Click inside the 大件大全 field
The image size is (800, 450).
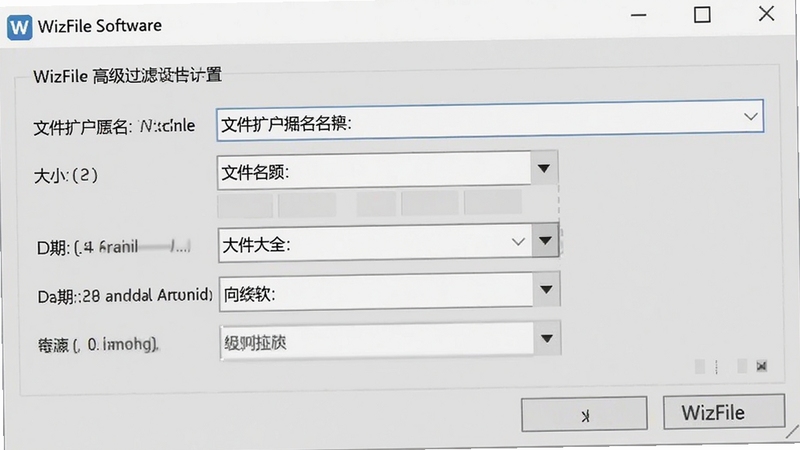(375, 244)
